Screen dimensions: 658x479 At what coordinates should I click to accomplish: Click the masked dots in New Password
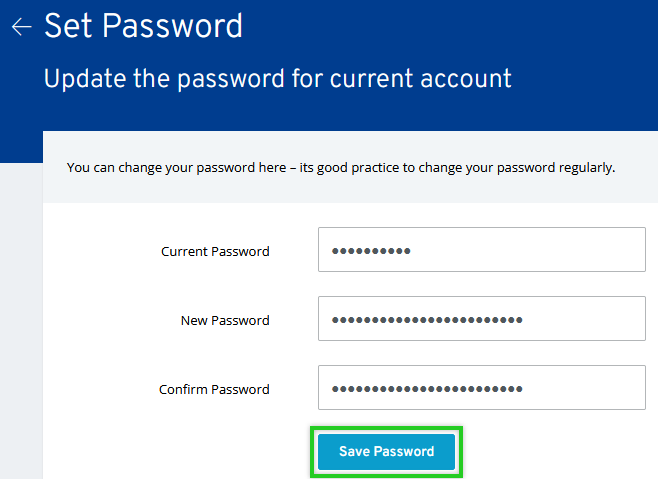pyautogui.click(x=427, y=320)
